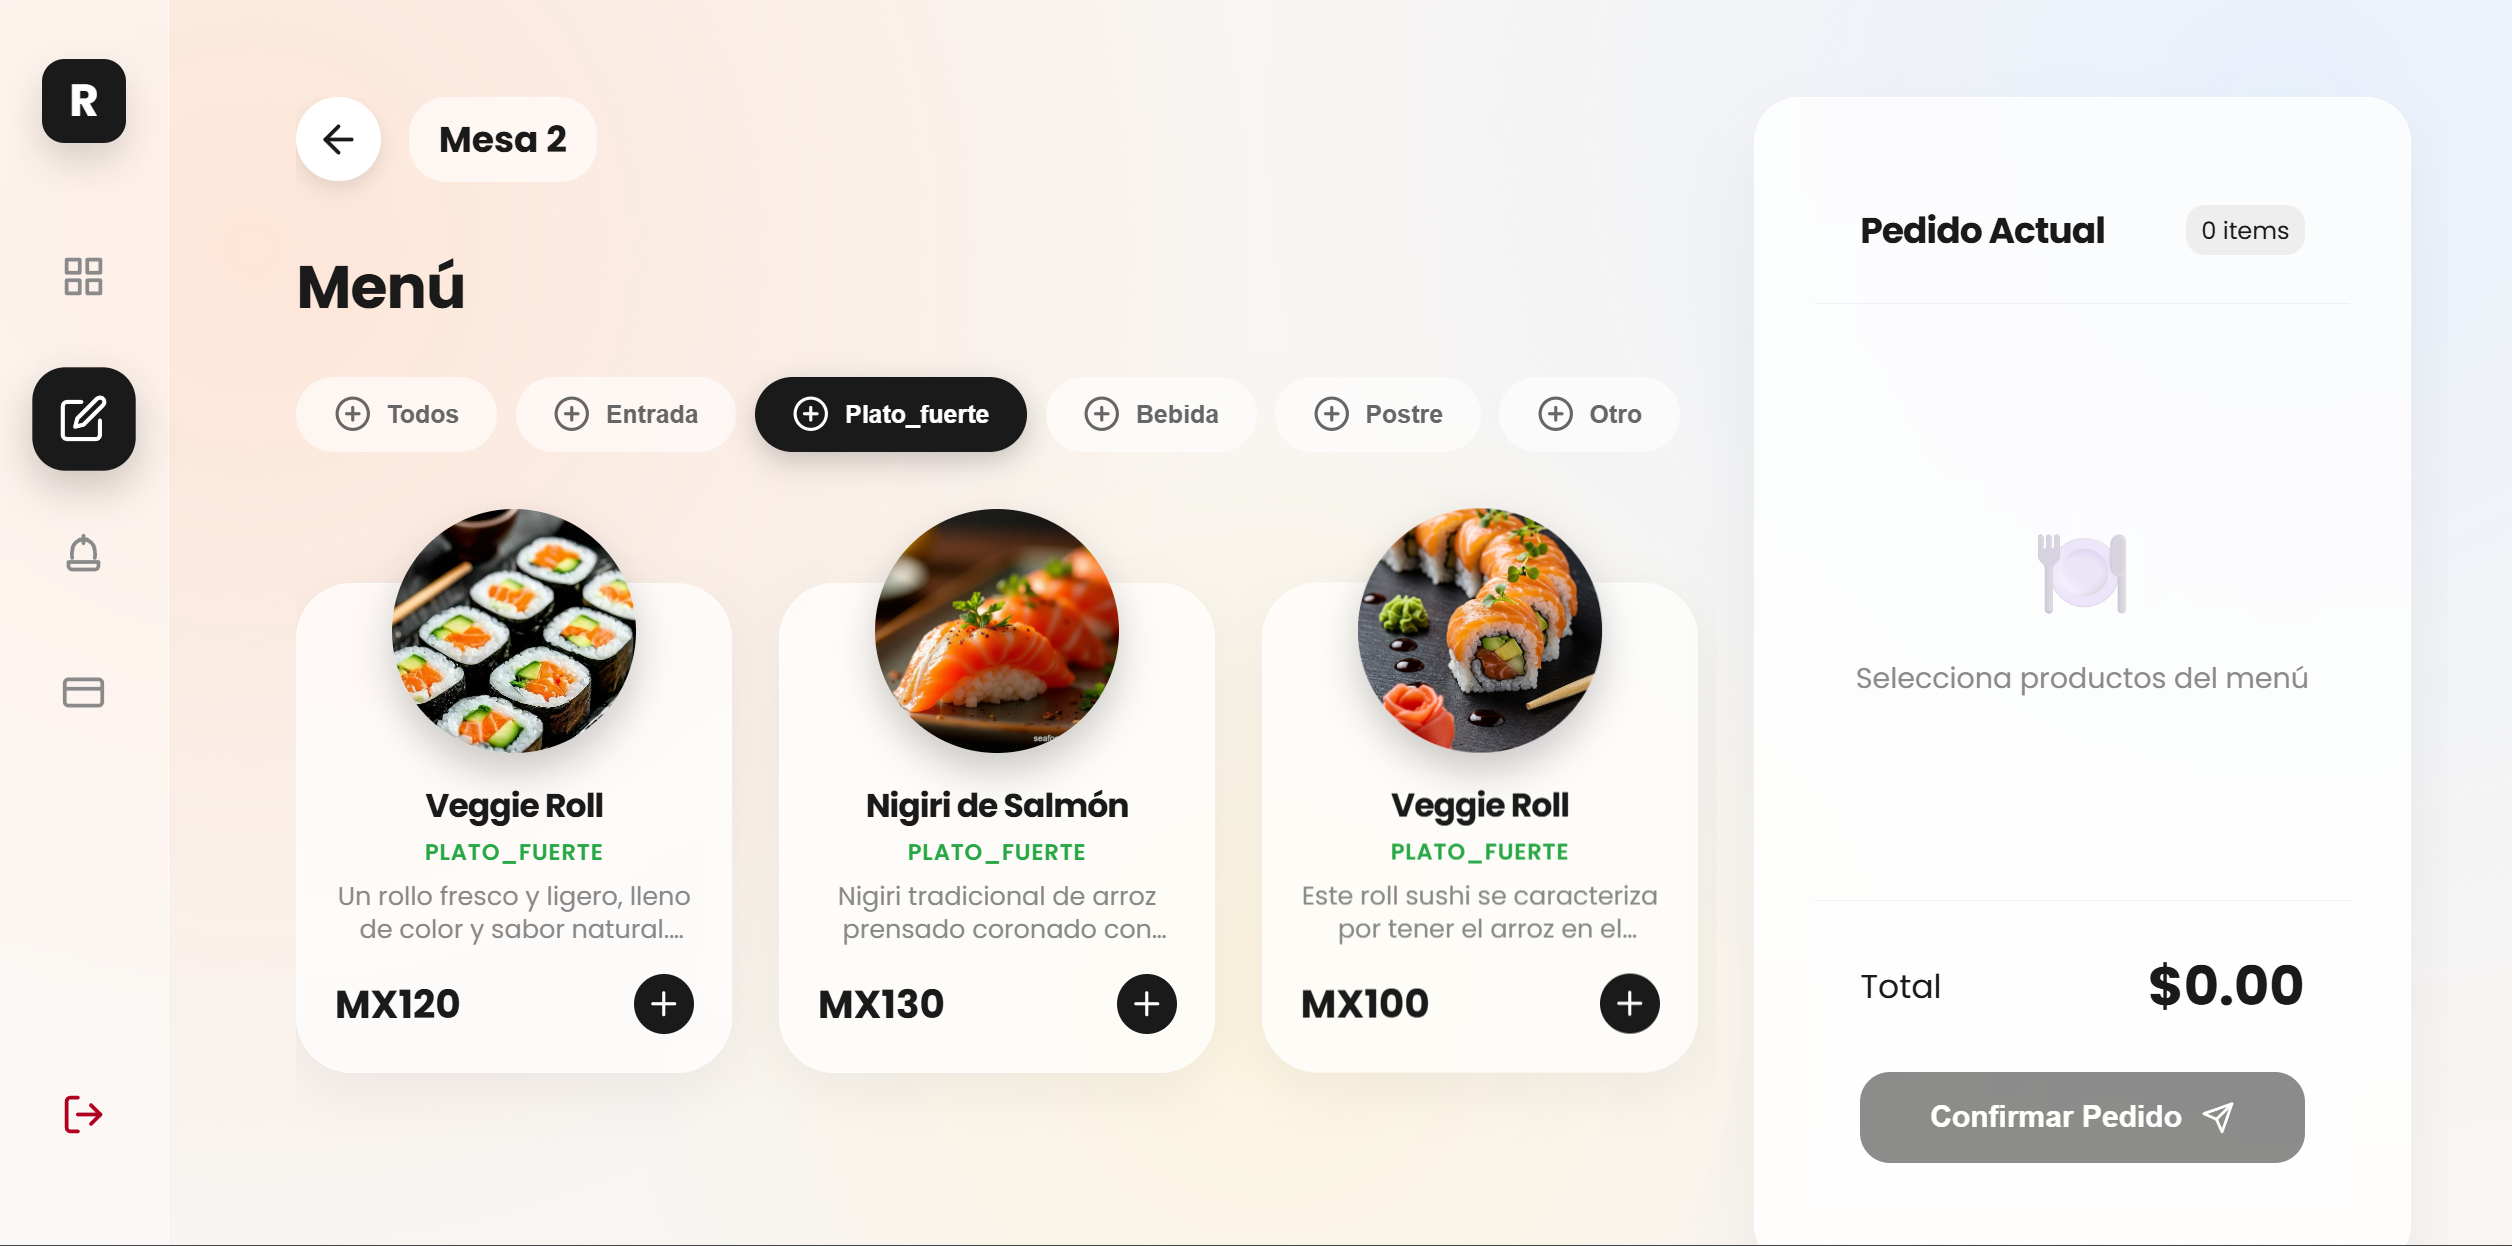Screen dimensions: 2512x1246
Task: Click the Mesa 2 table label
Action: pyautogui.click(x=502, y=139)
